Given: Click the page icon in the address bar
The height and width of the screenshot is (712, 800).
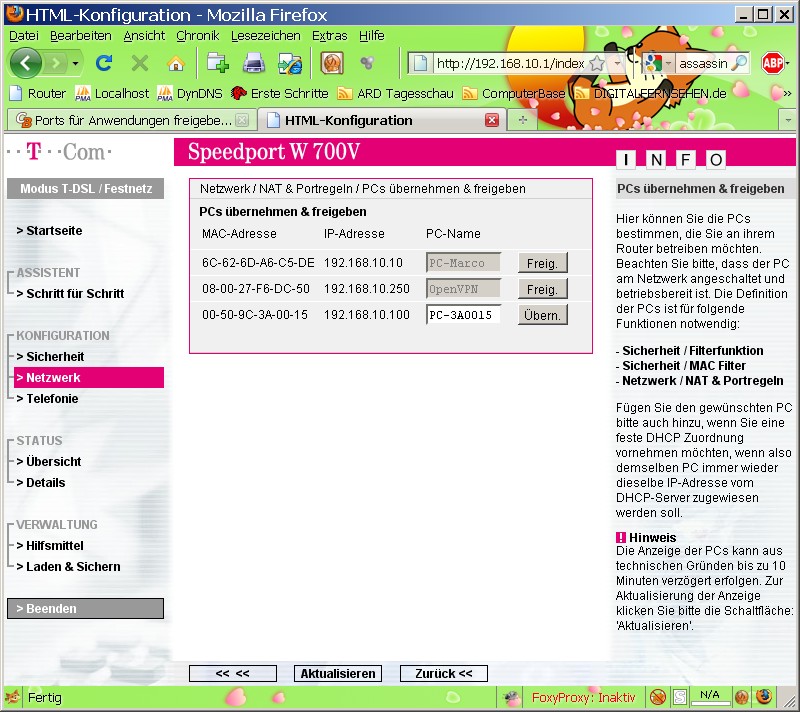Looking at the screenshot, I should 420,63.
